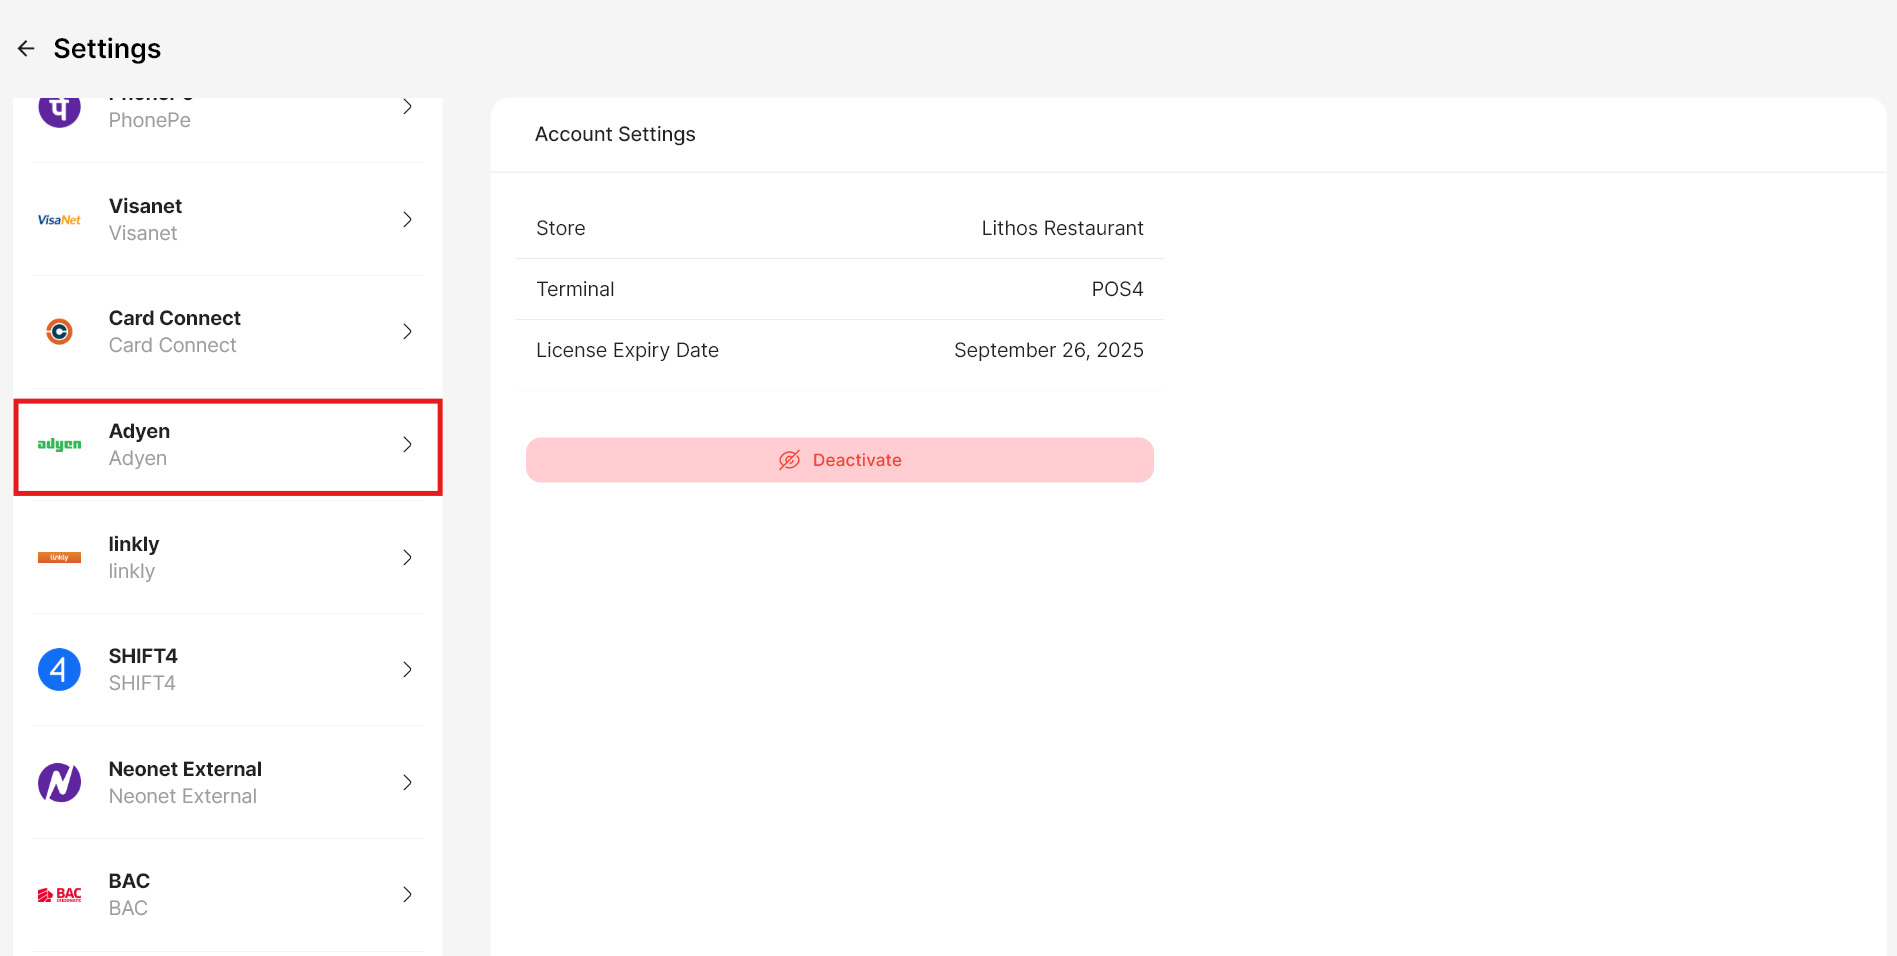Select the Adyen payment provider

pyautogui.click(x=228, y=447)
